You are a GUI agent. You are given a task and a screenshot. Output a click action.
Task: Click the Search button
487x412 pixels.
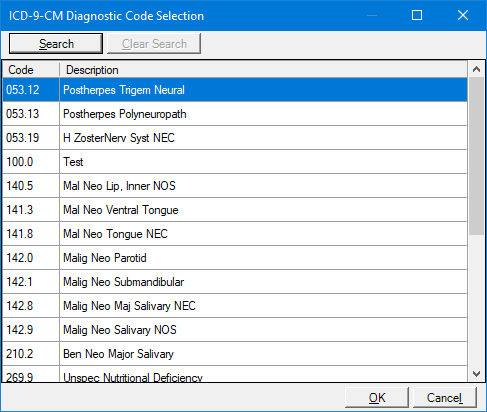coord(56,43)
